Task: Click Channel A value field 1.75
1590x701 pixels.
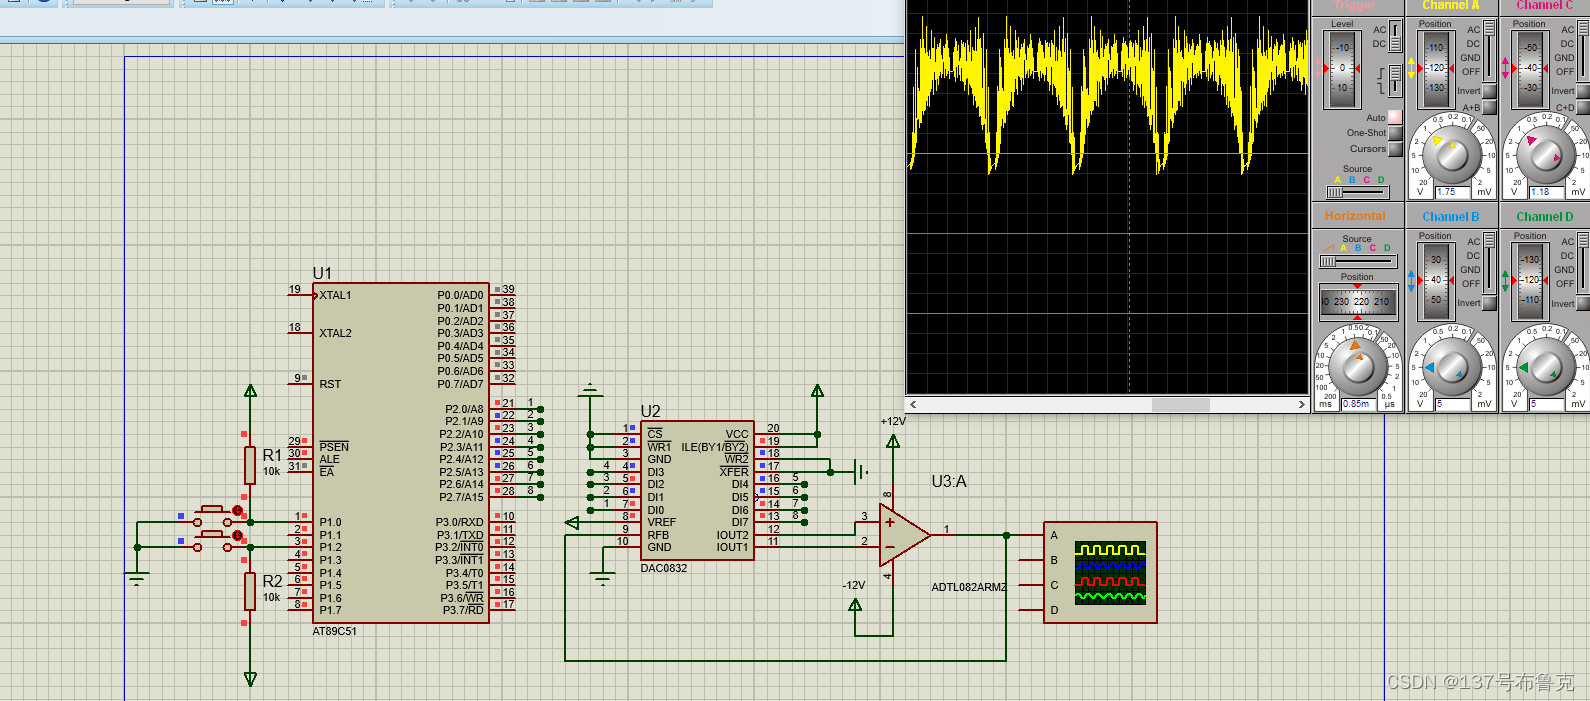Action: tap(1453, 192)
